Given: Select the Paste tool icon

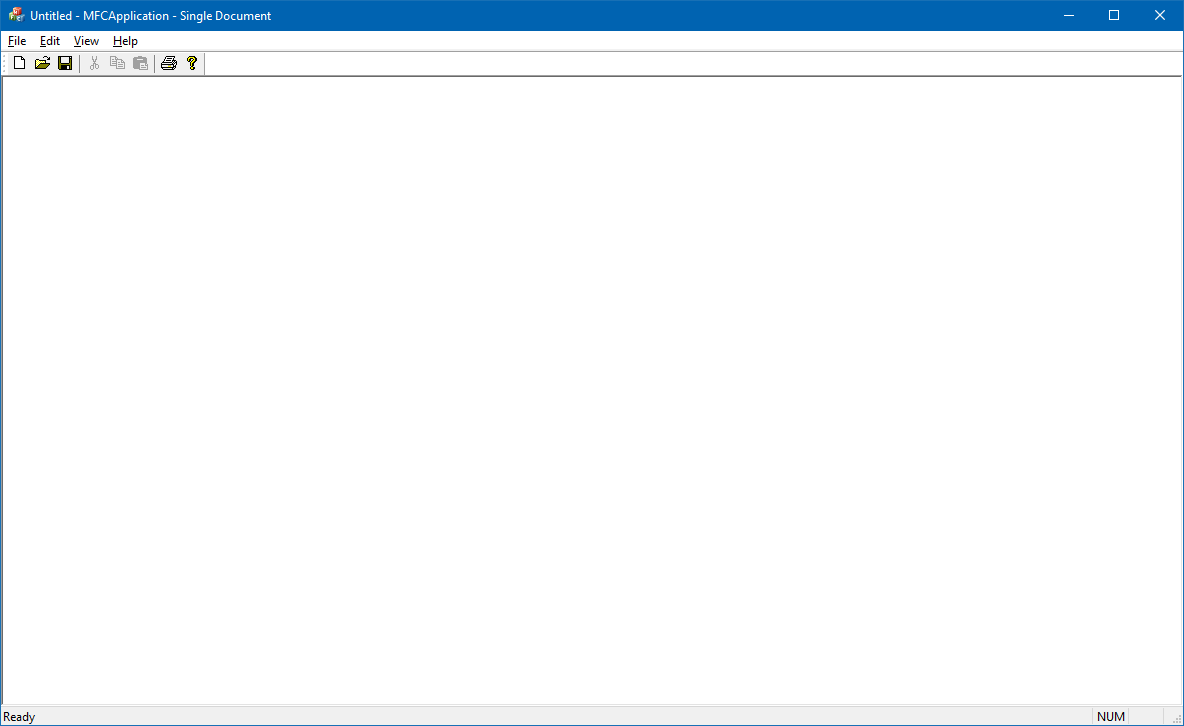Looking at the screenshot, I should click(140, 62).
